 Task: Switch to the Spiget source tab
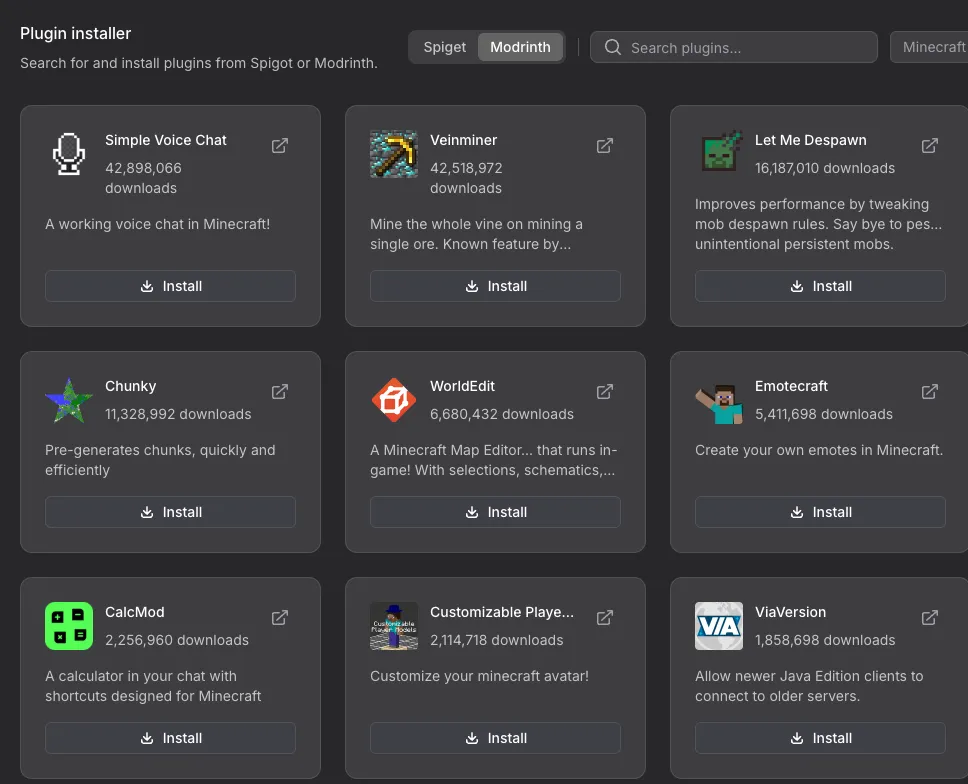pyautogui.click(x=444, y=47)
